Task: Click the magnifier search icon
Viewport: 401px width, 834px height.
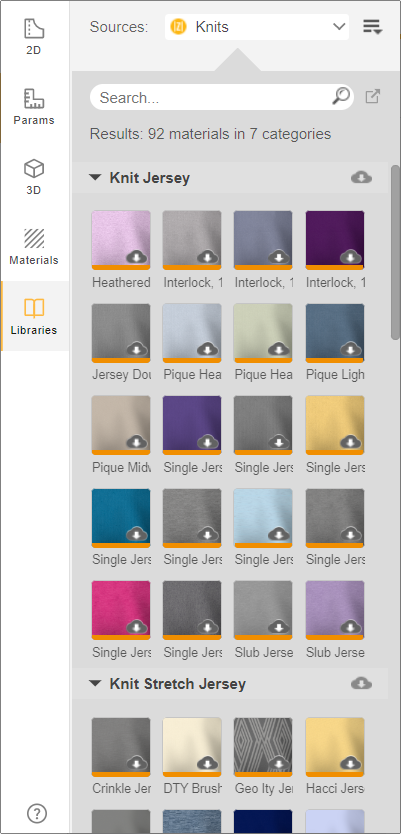Action: click(341, 96)
